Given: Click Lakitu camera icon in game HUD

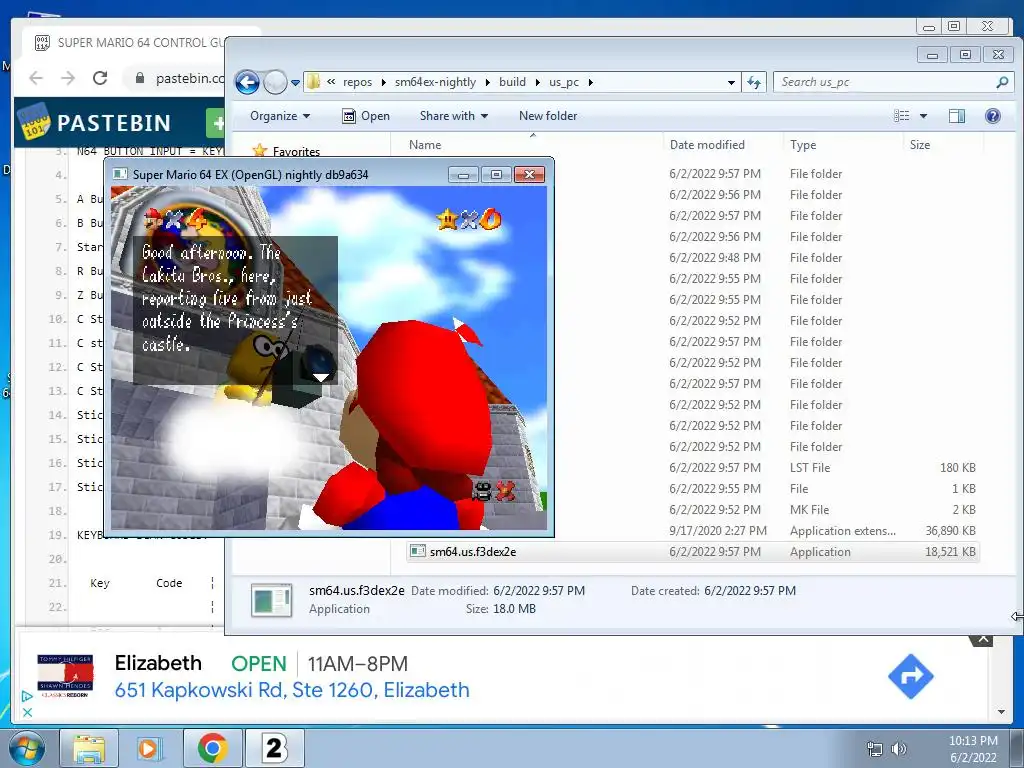Looking at the screenshot, I should click(x=481, y=490).
